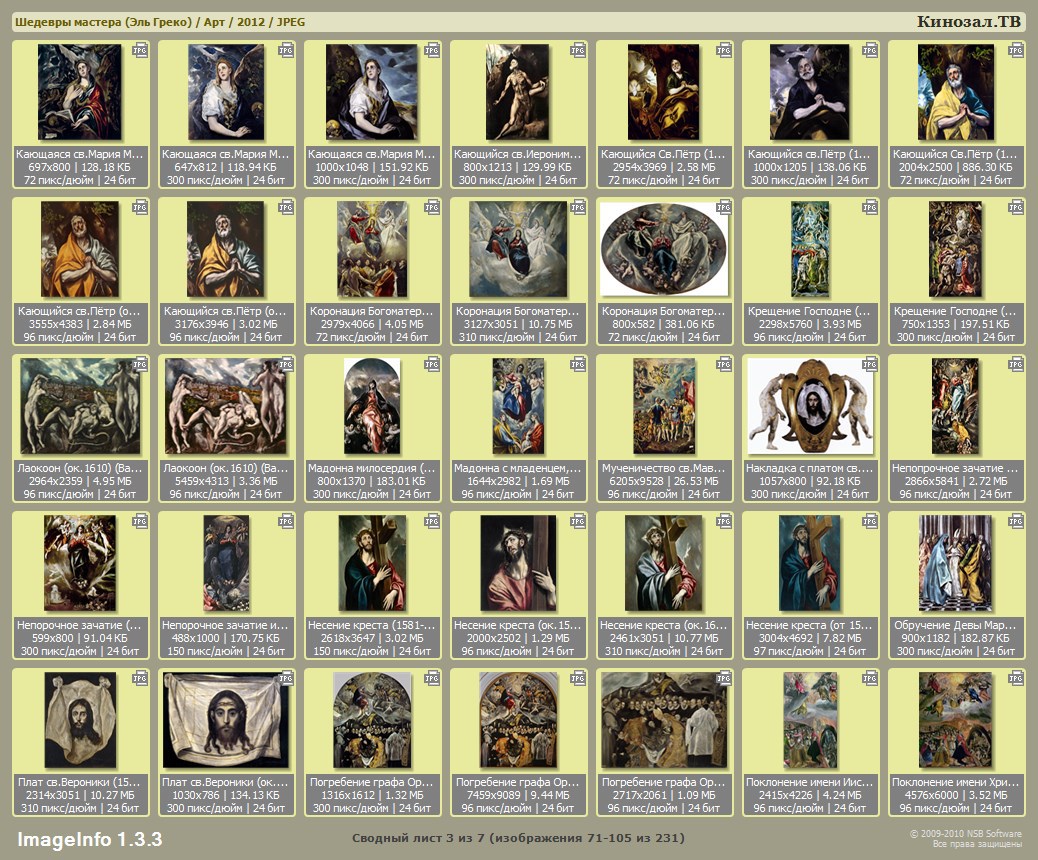Select the JPG badge on the 800x1370 card
The image size is (1038, 860).
(432, 364)
